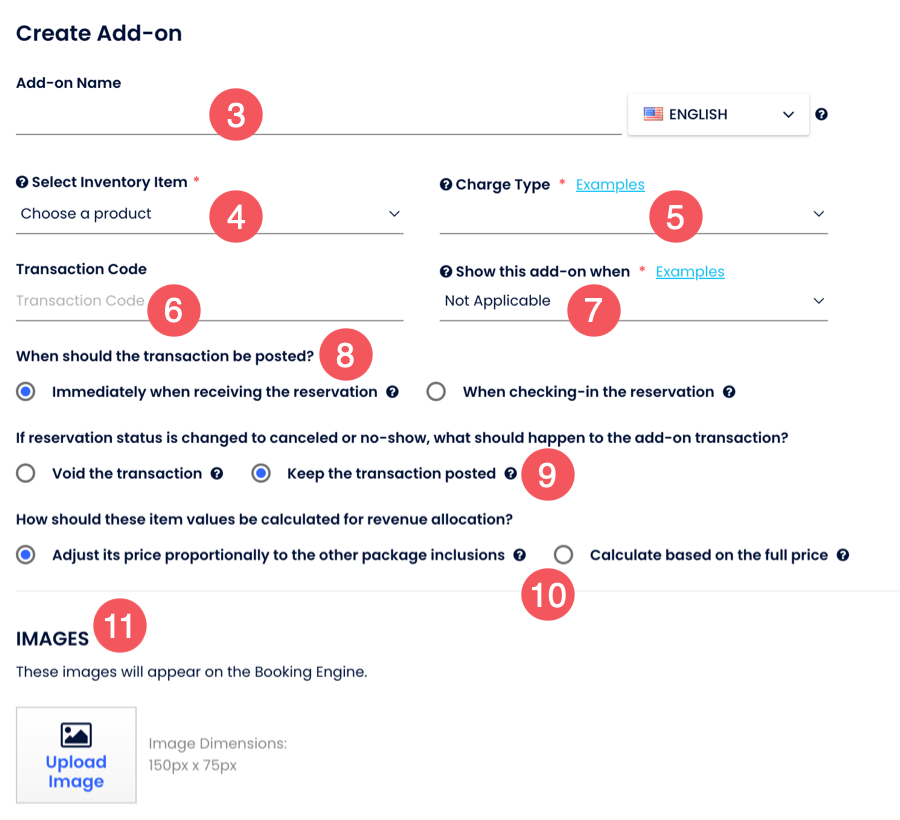Select When checking-in the reservation option
The height and width of the screenshot is (820, 900).
tap(436, 392)
